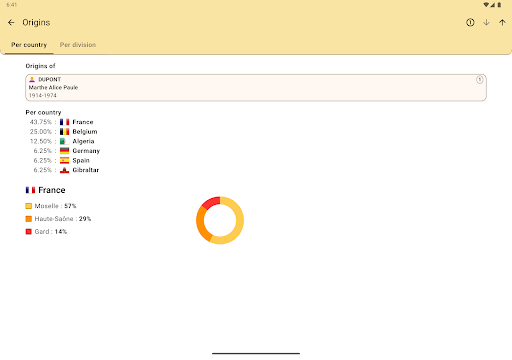
Task: Tap the battery status icon
Action: pyautogui.click(x=499, y=5)
